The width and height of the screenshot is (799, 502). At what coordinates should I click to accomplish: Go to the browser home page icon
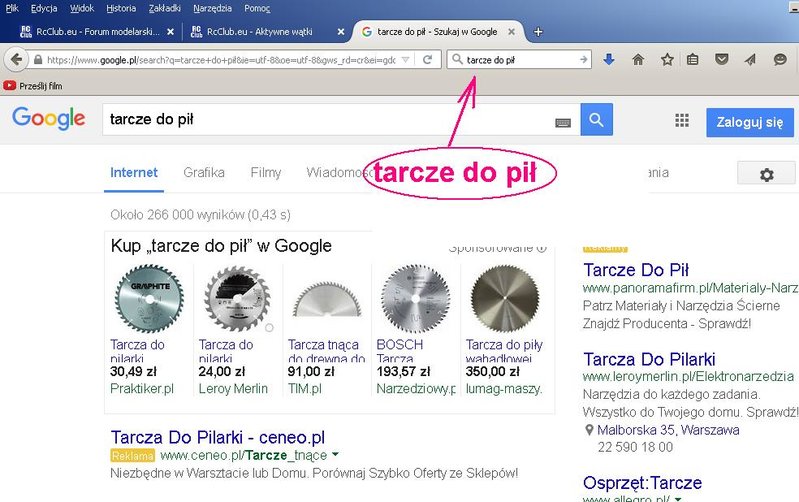(x=637, y=60)
